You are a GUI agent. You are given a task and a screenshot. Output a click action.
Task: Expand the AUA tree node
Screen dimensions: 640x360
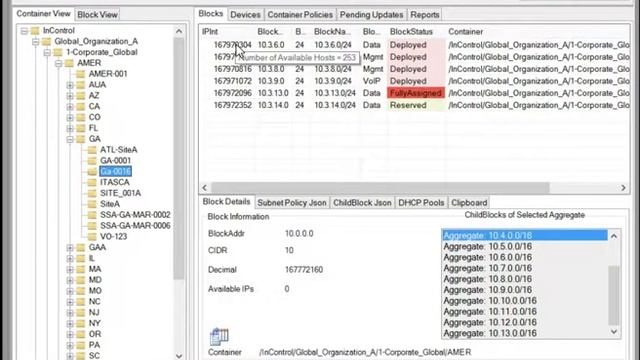[70, 85]
